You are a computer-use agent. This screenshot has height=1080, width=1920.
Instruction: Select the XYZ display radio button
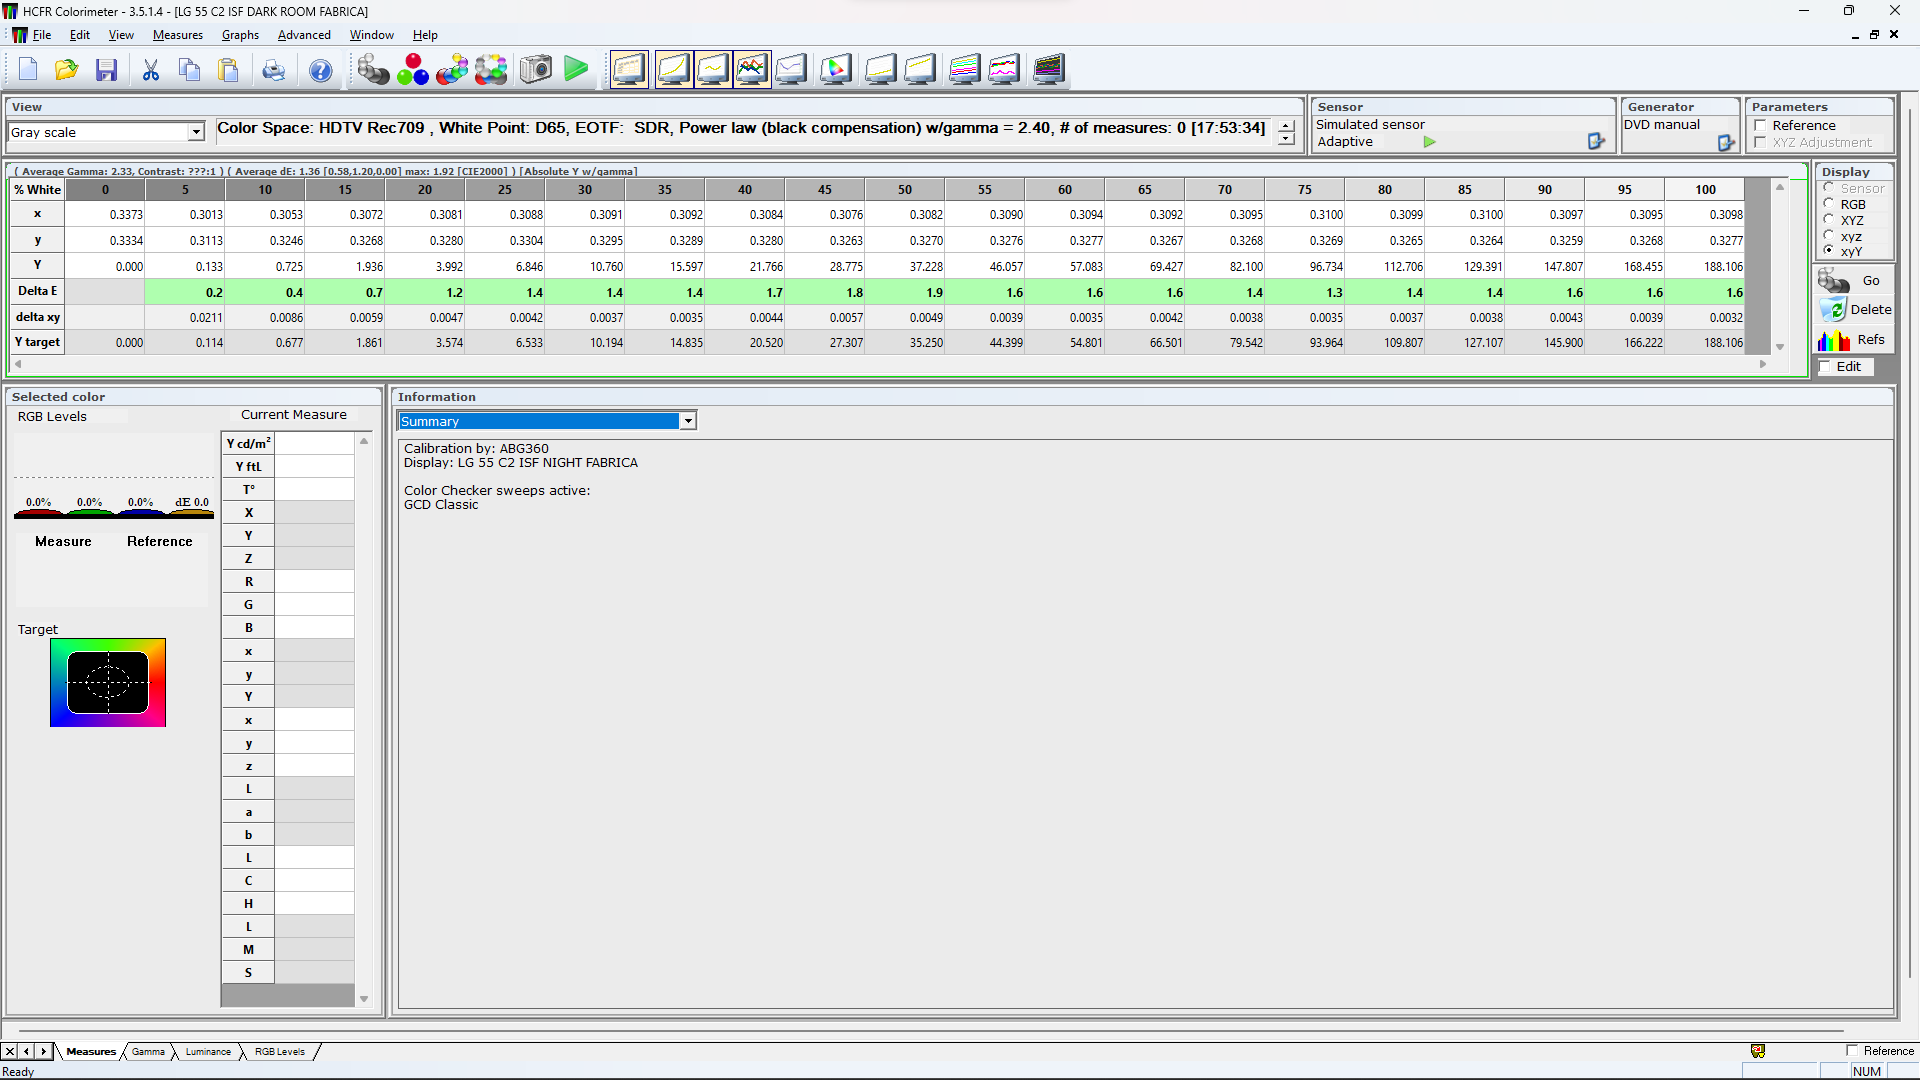[1829, 220]
